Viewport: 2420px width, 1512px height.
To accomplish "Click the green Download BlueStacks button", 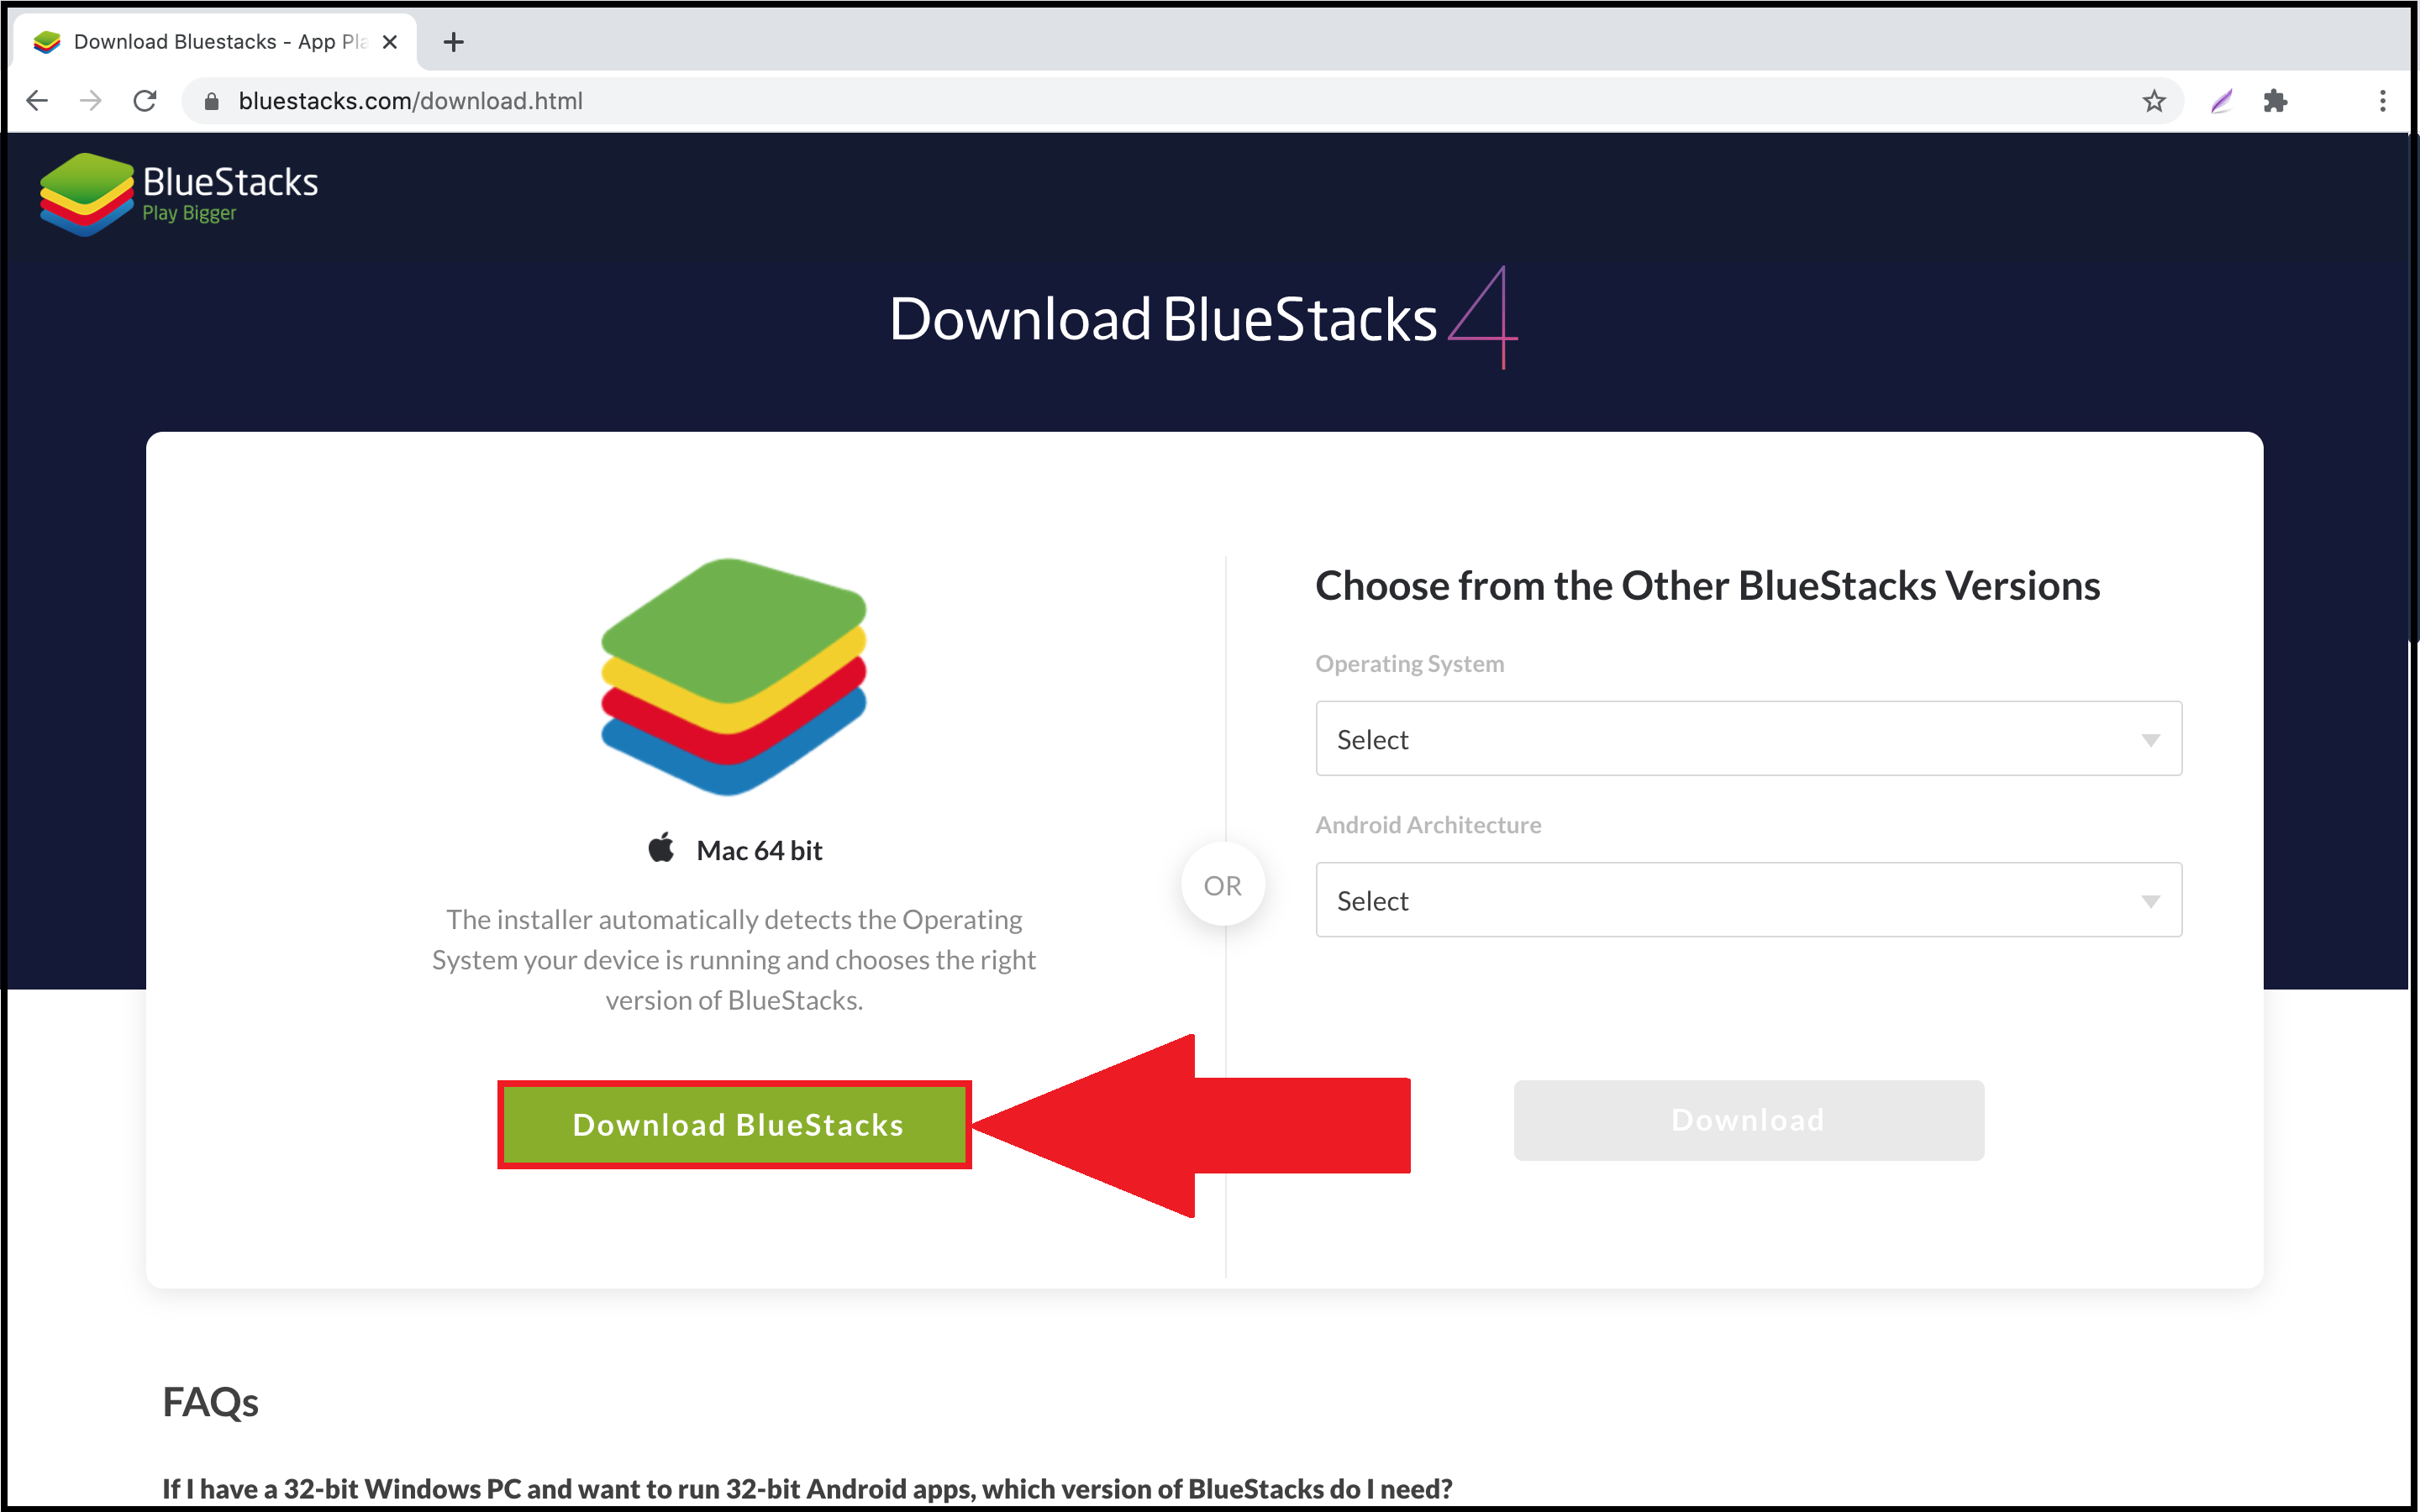I will pyautogui.click(x=737, y=1124).
